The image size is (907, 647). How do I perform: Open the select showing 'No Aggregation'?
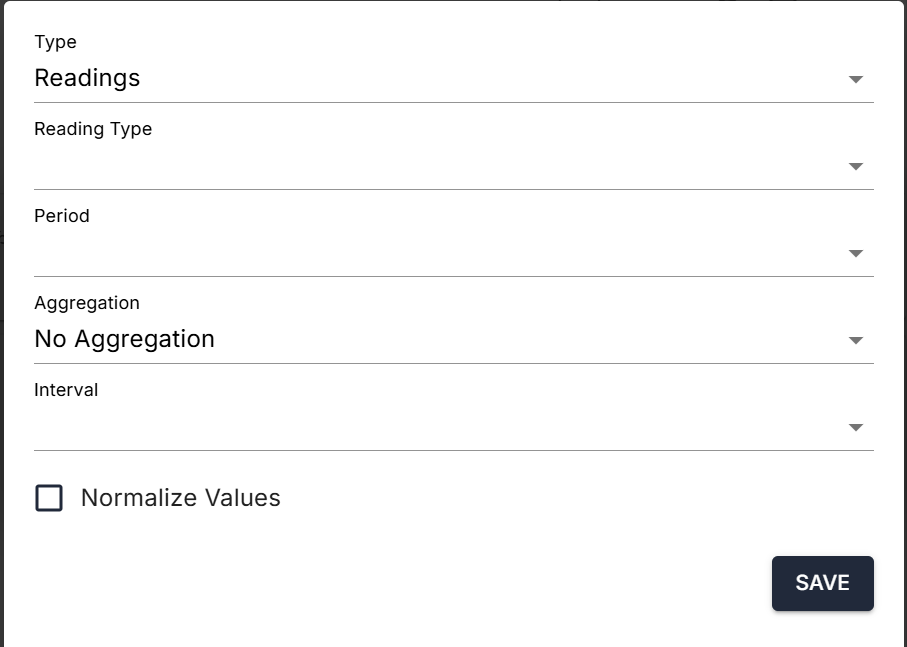pos(440,340)
